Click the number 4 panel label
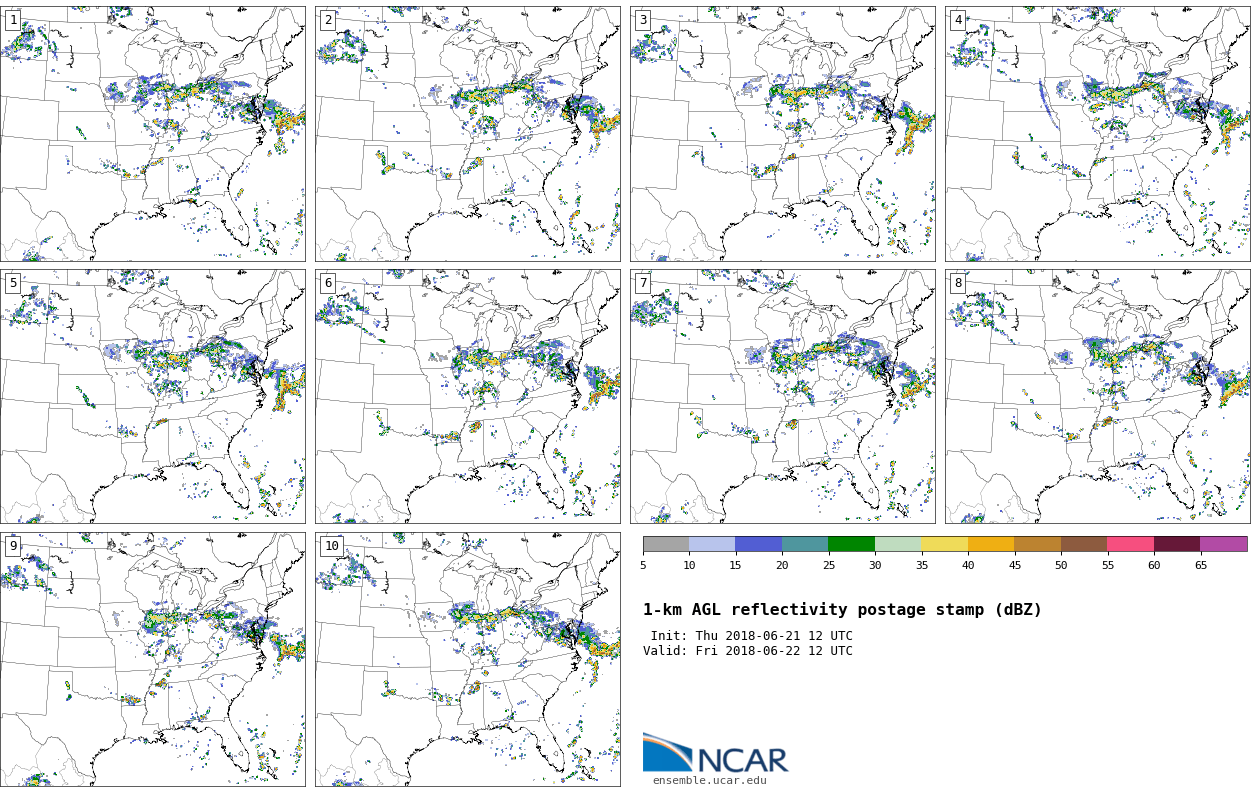 958,20
